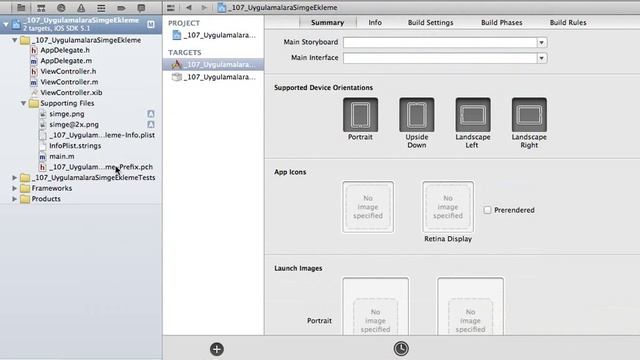The height and width of the screenshot is (360, 640).
Task: Click the _107_UygulamalaraSimgeEkleme jump bar title
Action: click(x=282, y=7)
